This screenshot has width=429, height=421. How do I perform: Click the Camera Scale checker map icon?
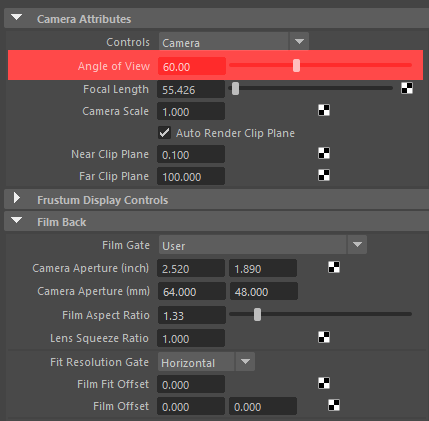[x=324, y=110]
